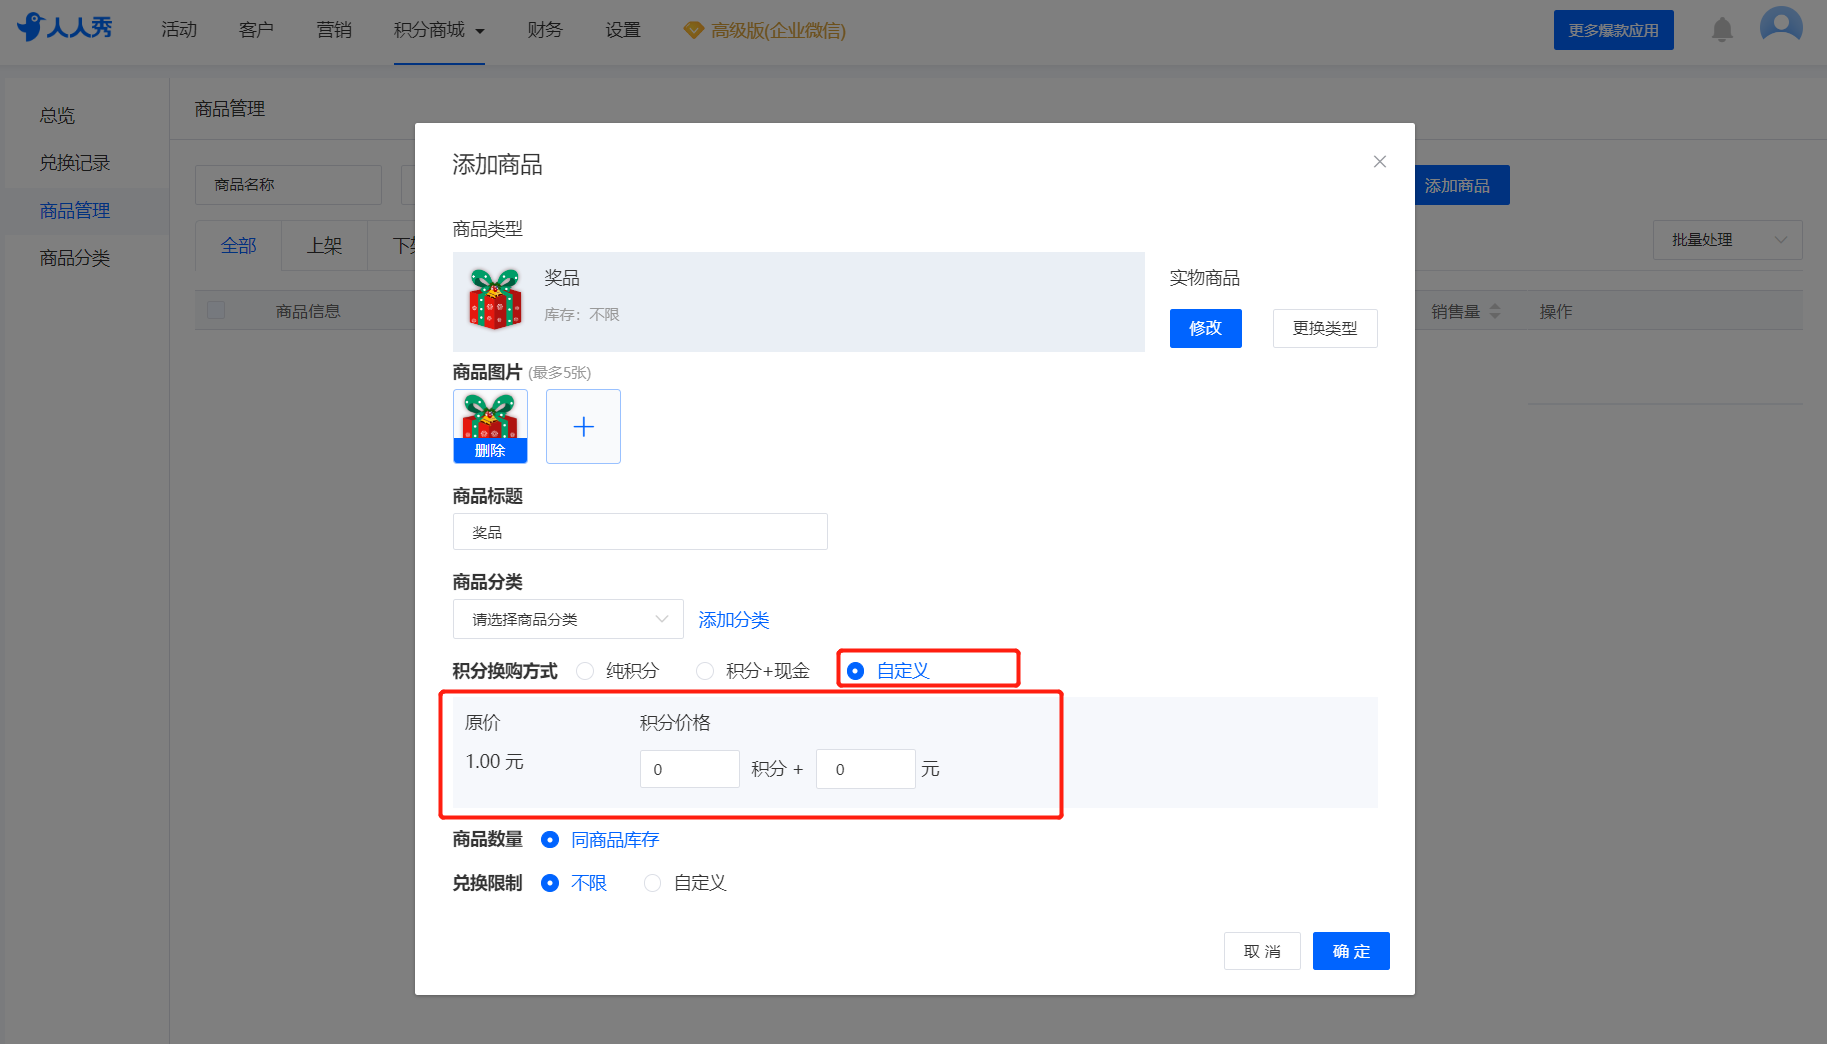This screenshot has height=1044, width=1827.
Task: Delete the uploaded product image
Action: (x=490, y=451)
